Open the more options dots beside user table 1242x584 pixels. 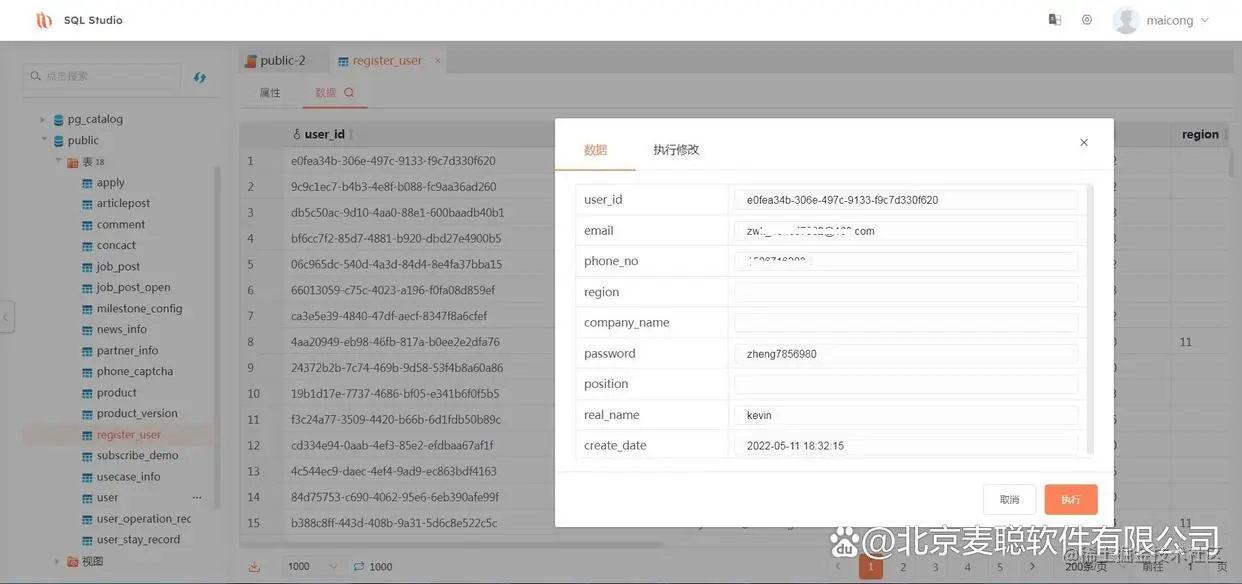tap(197, 498)
